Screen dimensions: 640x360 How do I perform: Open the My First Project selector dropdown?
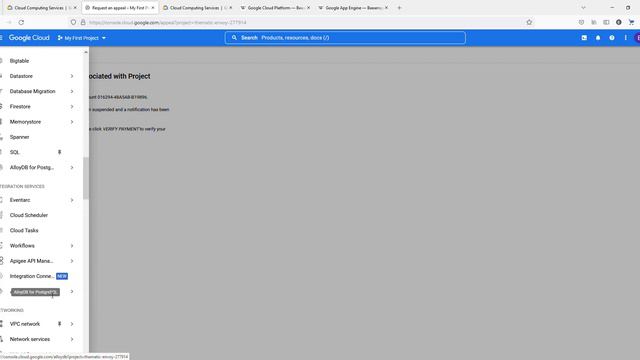pos(82,38)
